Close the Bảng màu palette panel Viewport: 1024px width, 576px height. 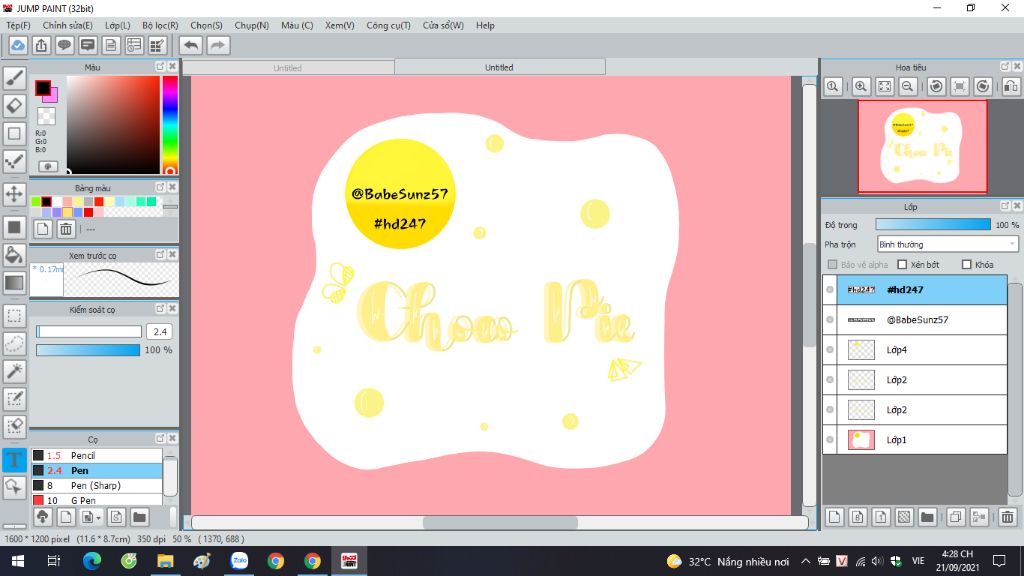[x=172, y=187]
